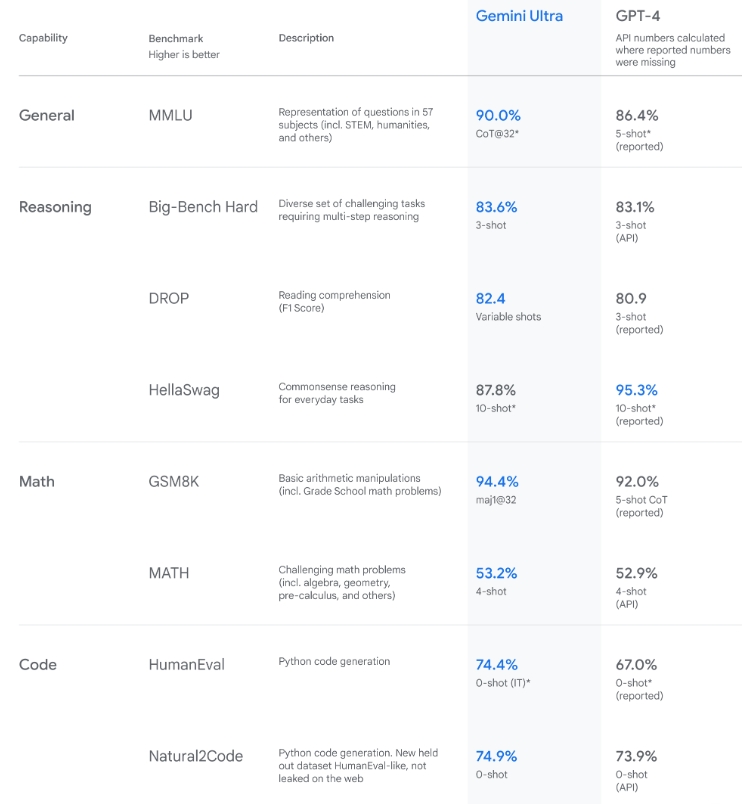Click the GPT-4 column header
Viewport: 751px width, 804px height.
tap(637, 16)
